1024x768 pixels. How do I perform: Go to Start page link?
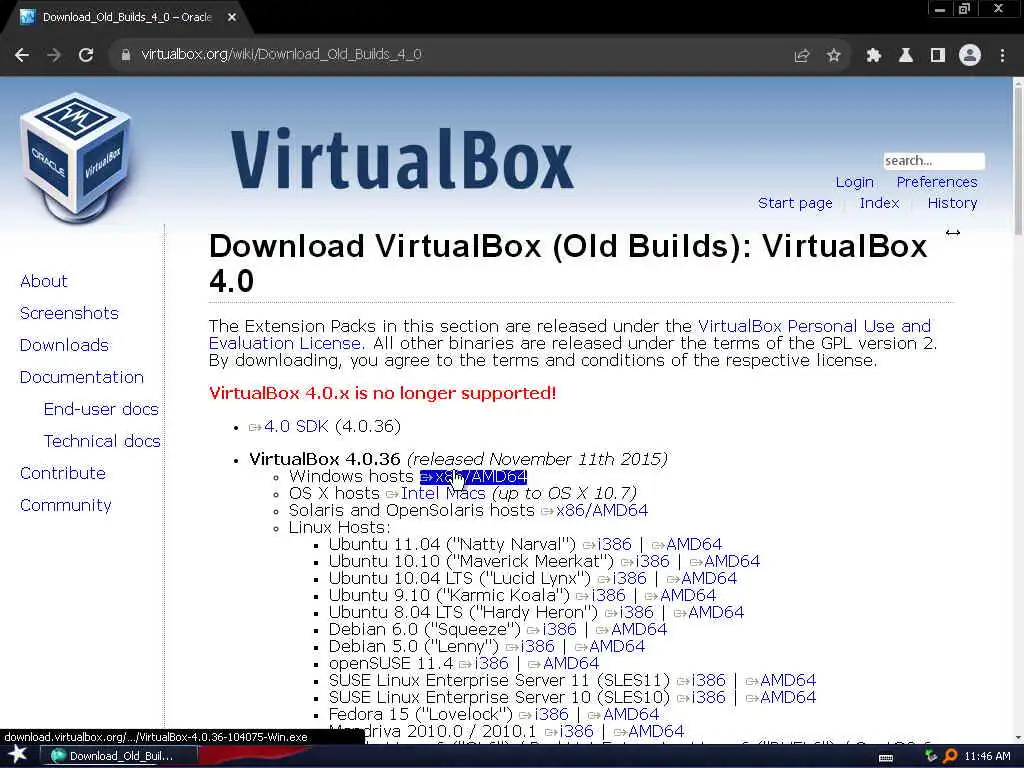795,203
